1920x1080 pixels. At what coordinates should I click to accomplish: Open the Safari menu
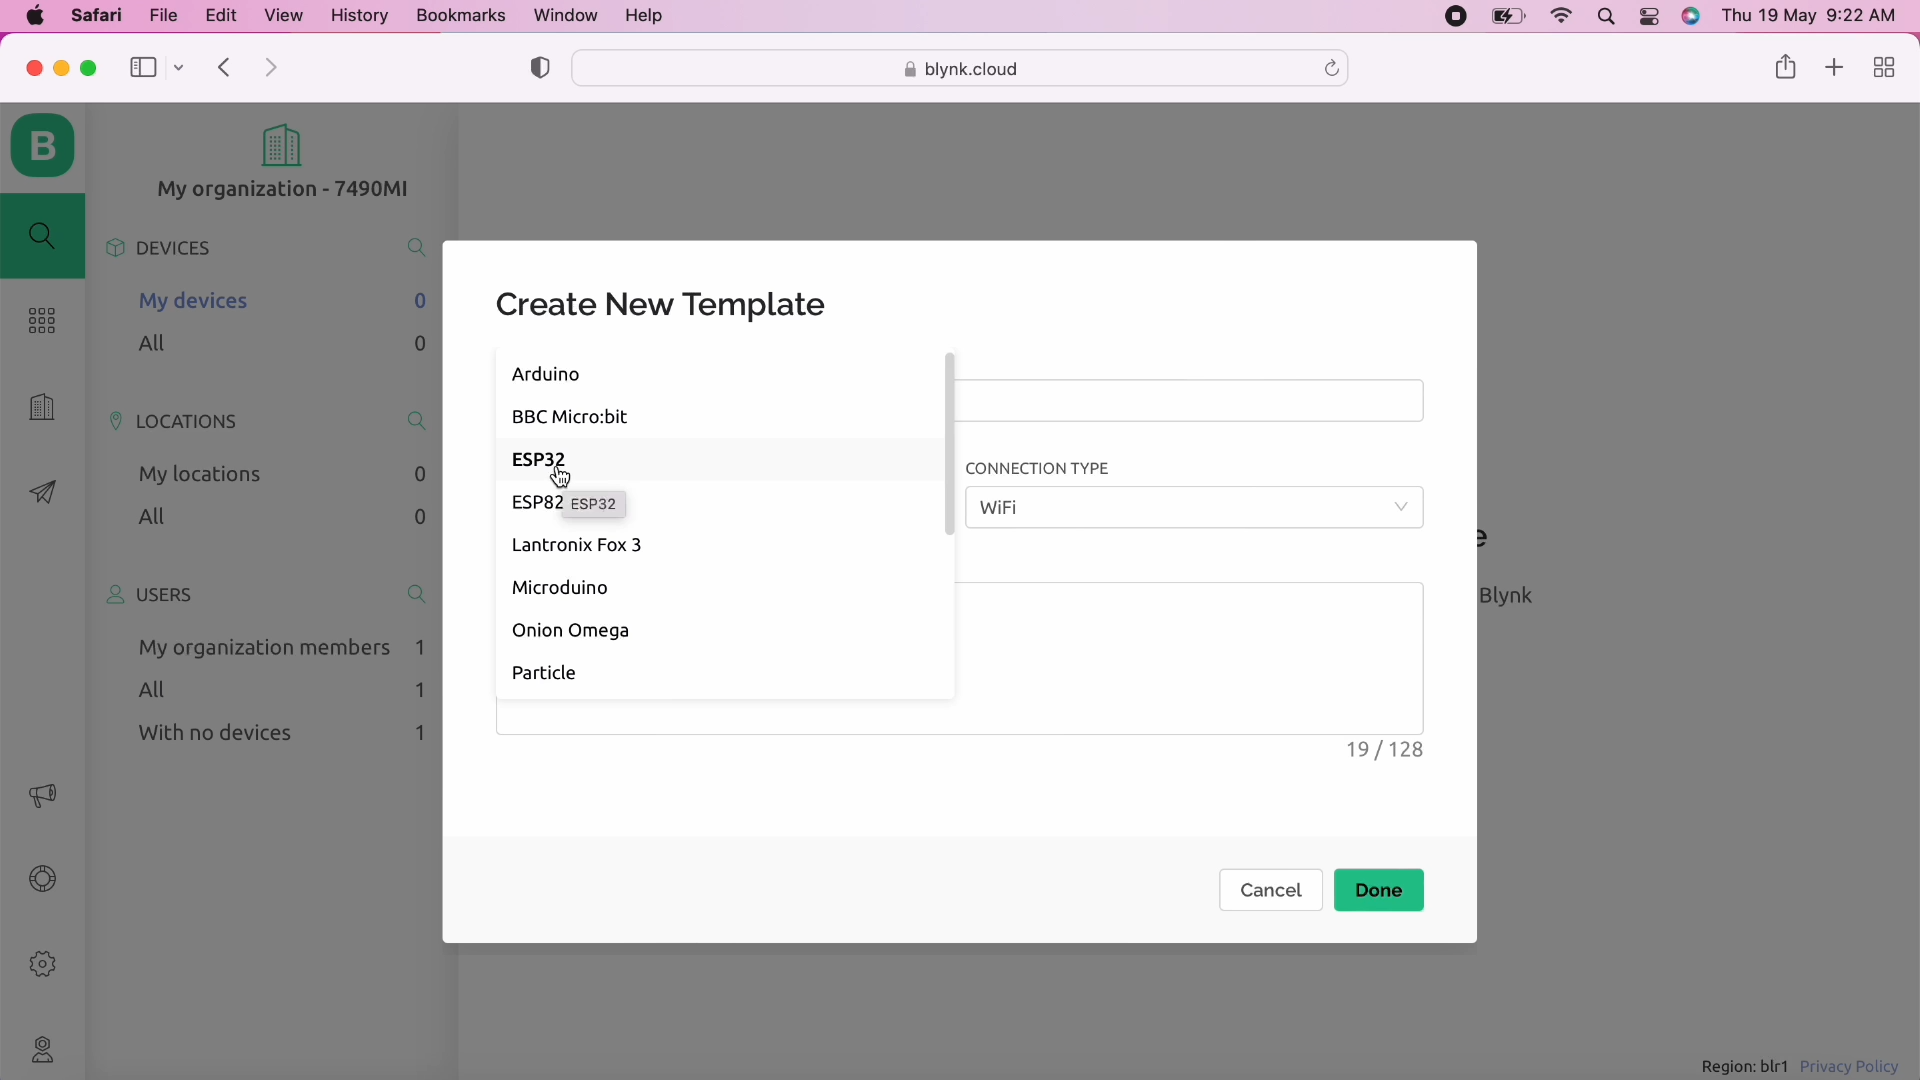coord(97,16)
